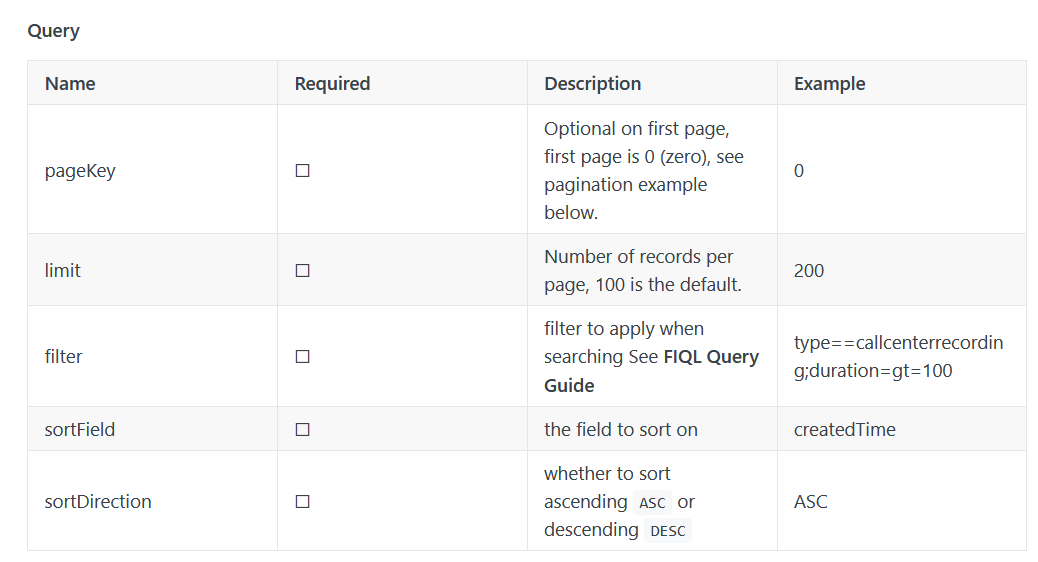This screenshot has height=562, width=1038.
Task: Click the ASC inline code label
Action: click(x=651, y=503)
